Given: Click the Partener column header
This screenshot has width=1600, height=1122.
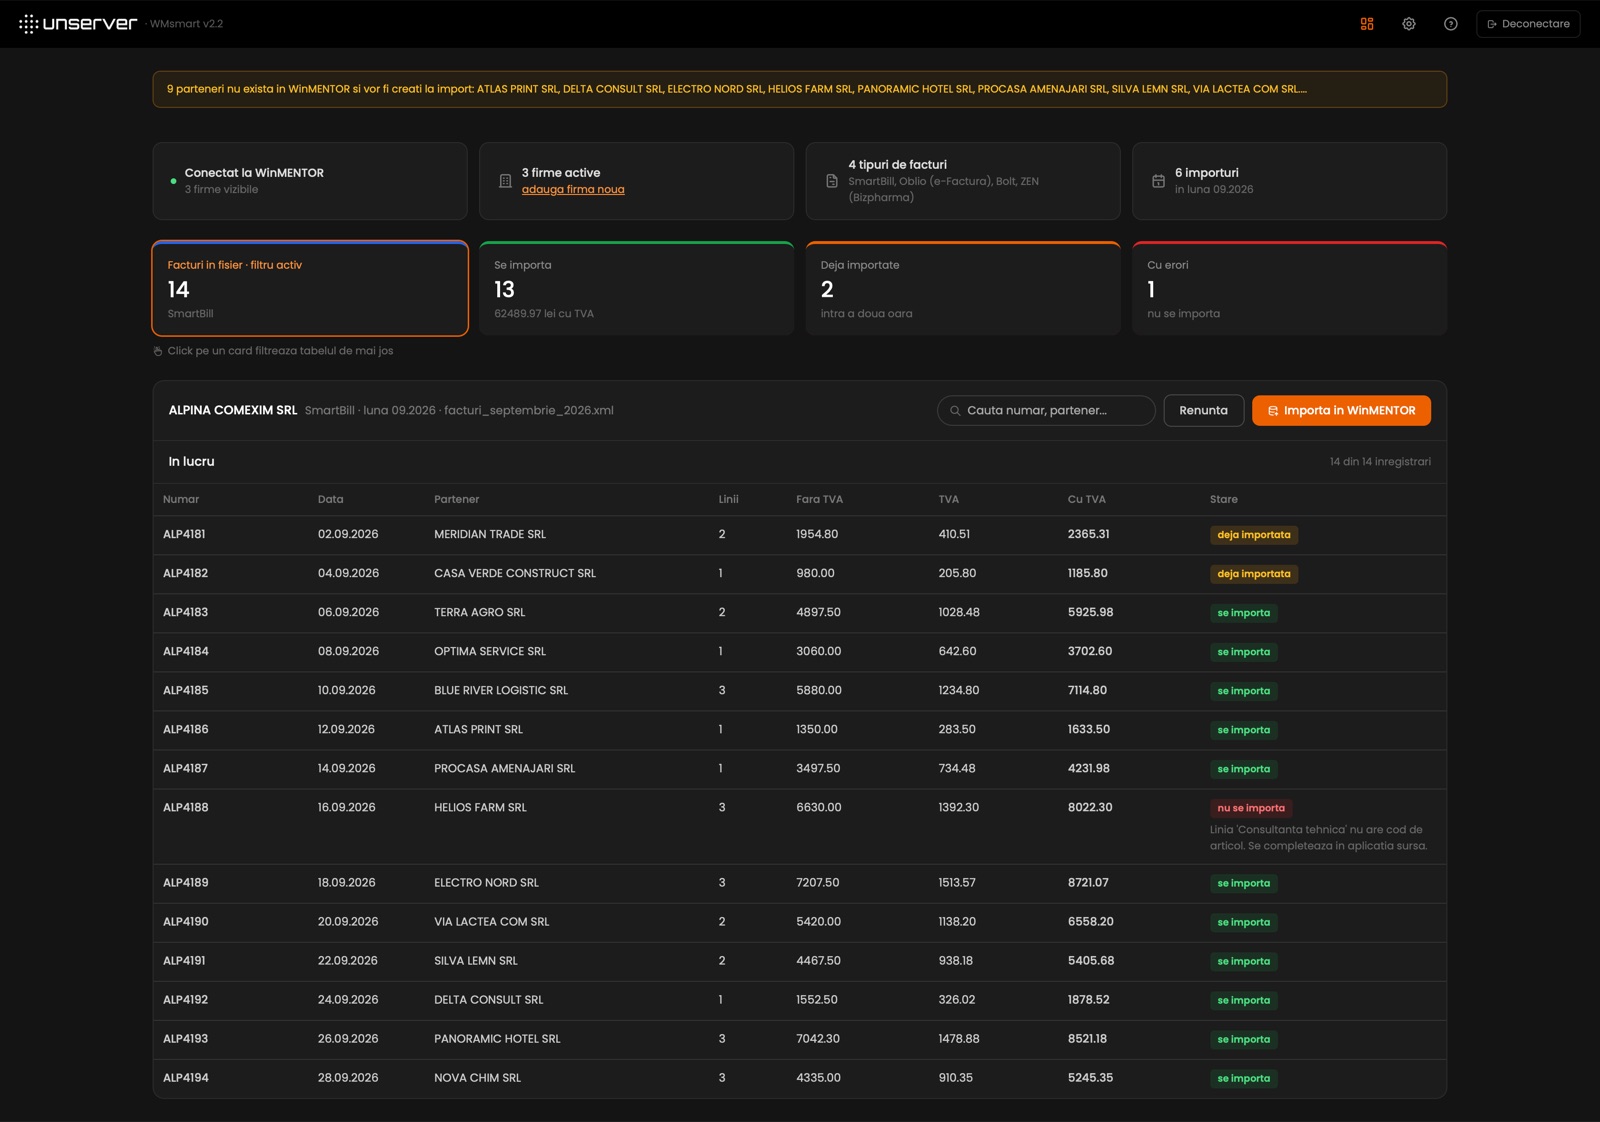Looking at the screenshot, I should coord(457,500).
